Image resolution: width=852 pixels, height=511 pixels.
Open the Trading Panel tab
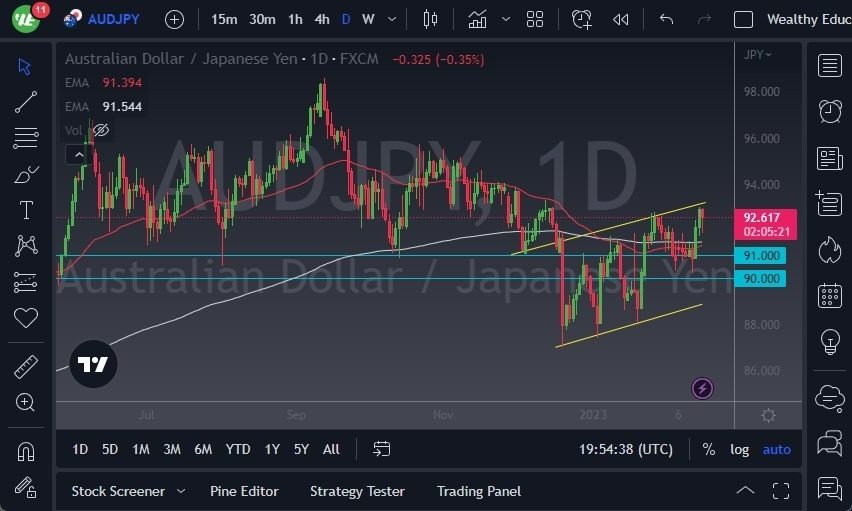(479, 491)
